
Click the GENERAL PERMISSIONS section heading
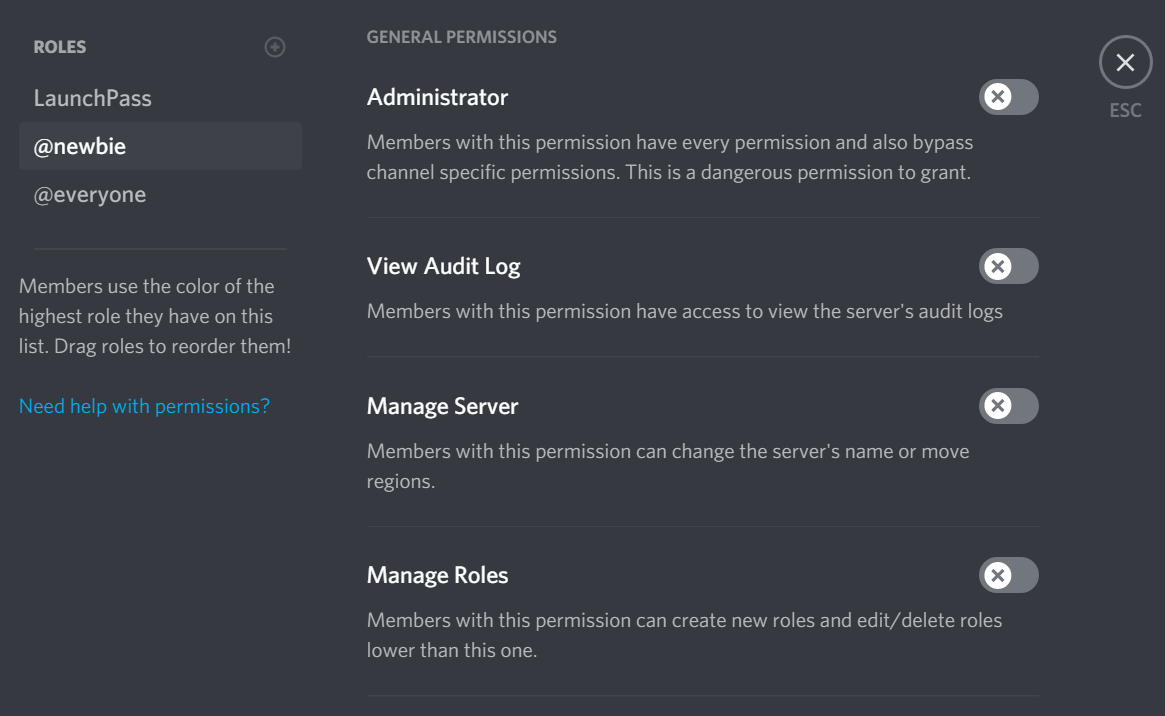click(x=462, y=36)
